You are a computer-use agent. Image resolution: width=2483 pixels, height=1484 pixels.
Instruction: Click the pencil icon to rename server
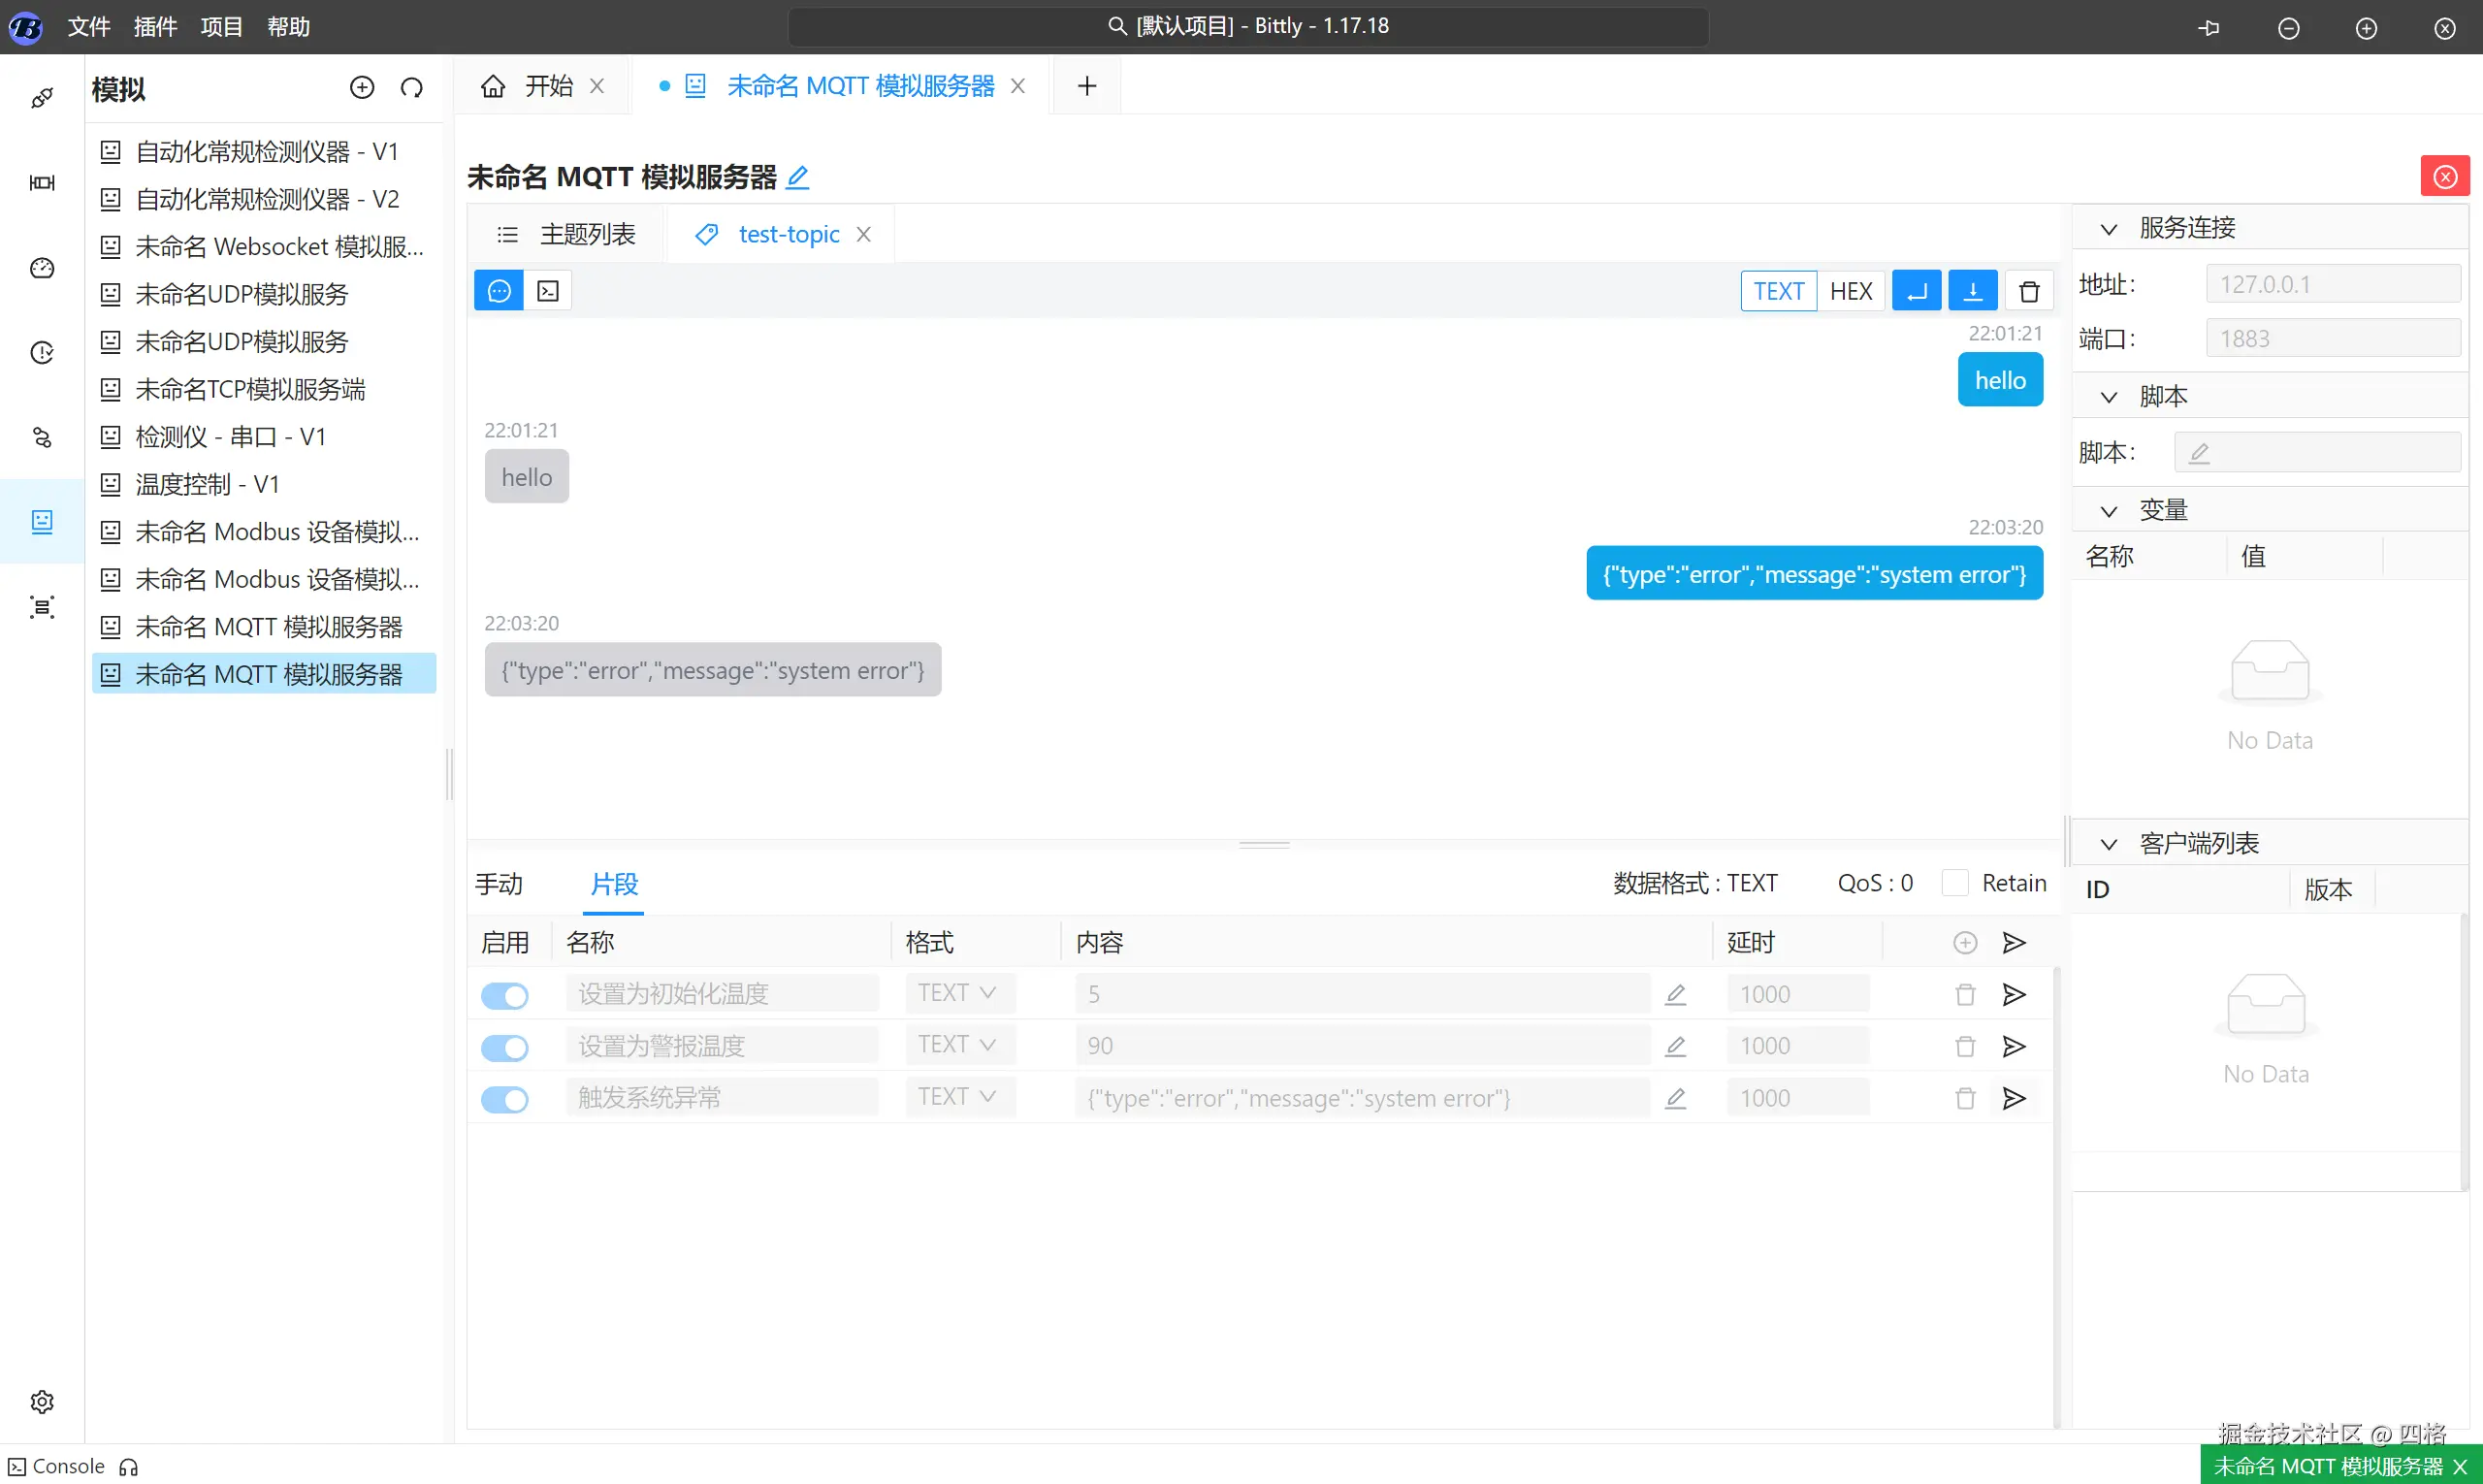(797, 178)
